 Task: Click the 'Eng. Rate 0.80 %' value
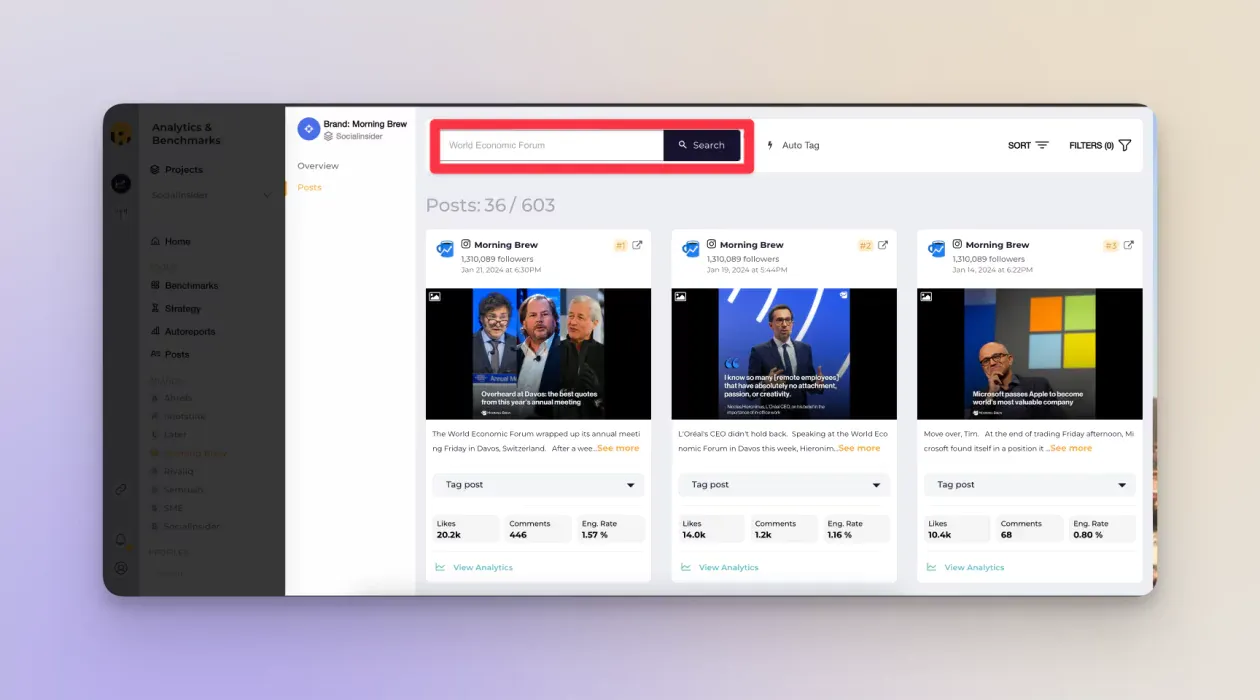click(x=1102, y=529)
